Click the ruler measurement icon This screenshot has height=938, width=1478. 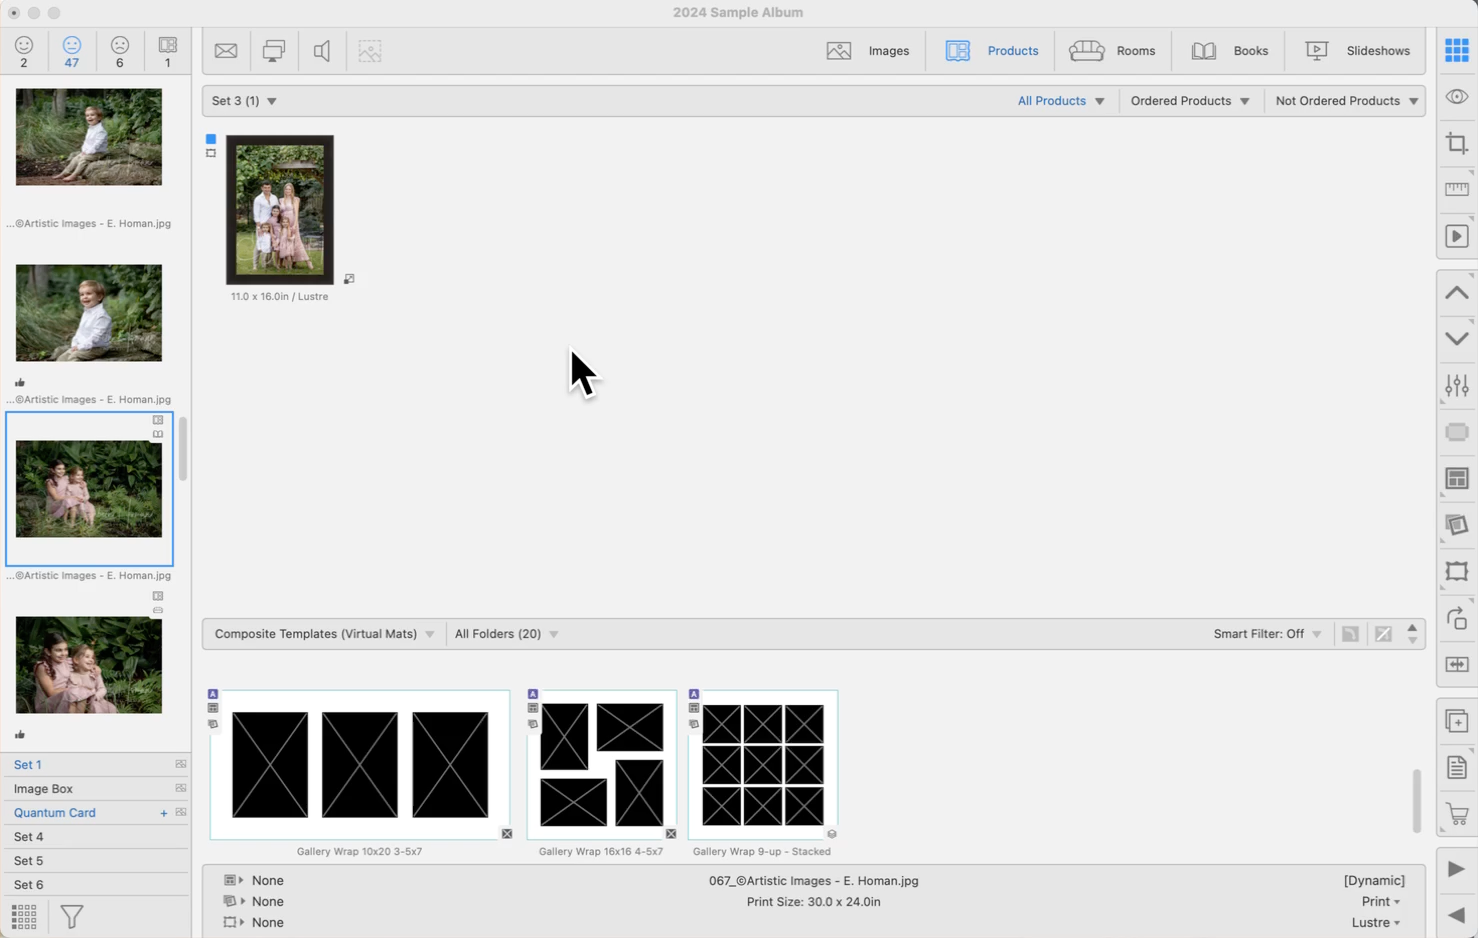1456,190
